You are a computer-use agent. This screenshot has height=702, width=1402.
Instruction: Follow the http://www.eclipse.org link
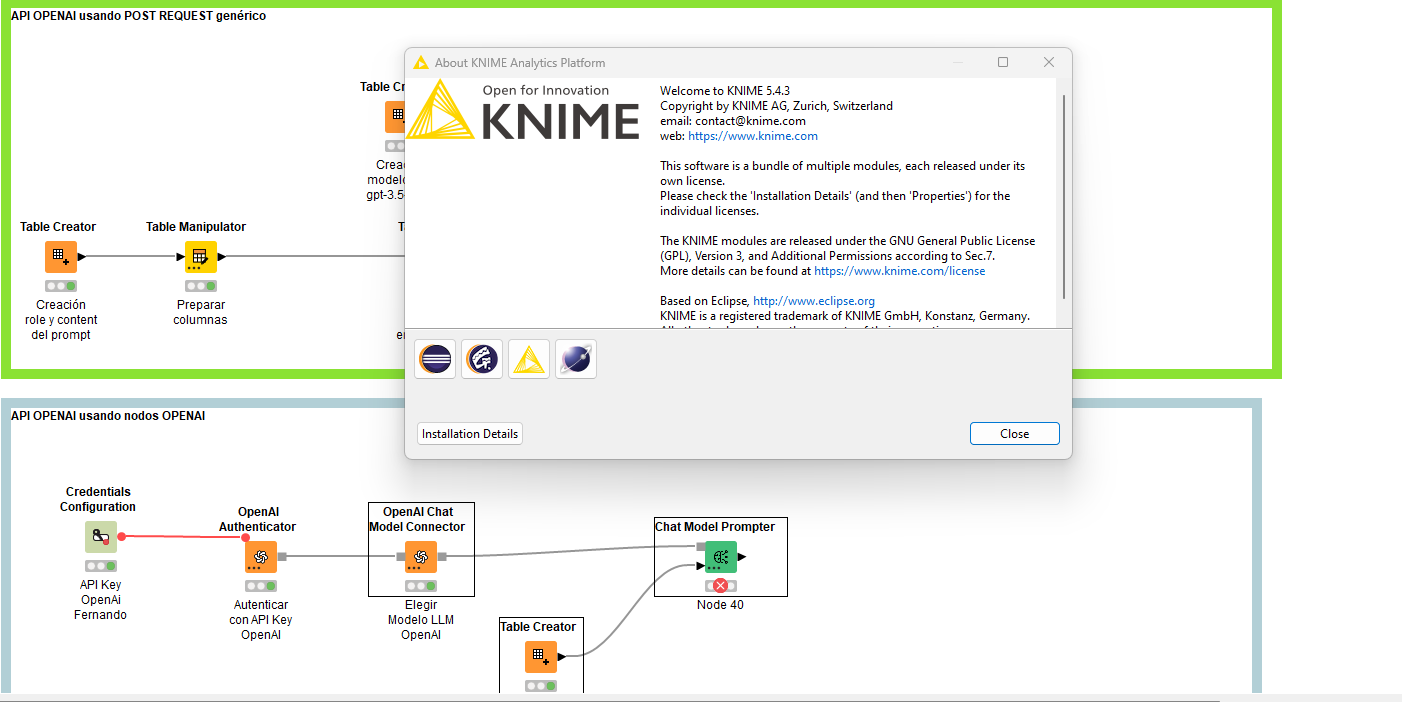click(x=814, y=301)
